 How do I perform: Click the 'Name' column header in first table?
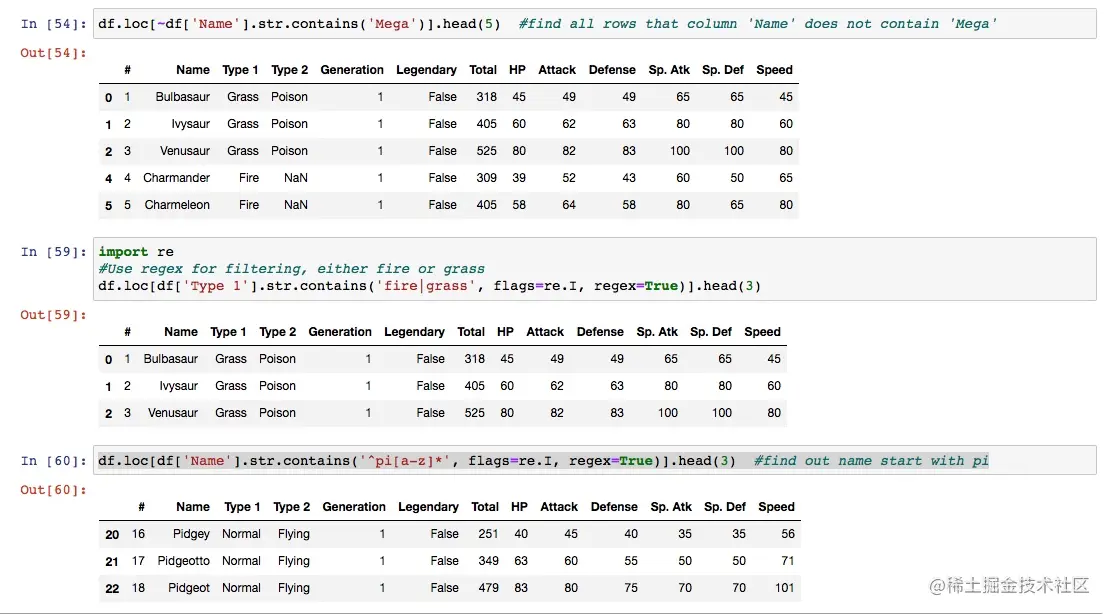tap(192, 70)
